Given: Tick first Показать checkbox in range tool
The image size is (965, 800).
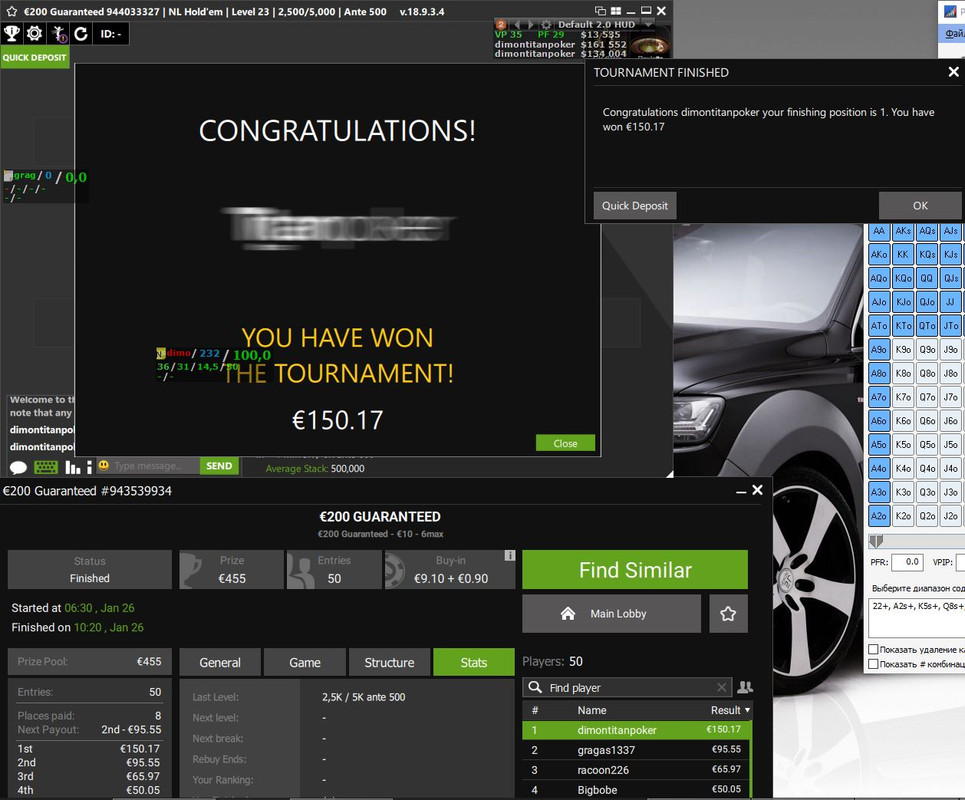Looking at the screenshot, I should [x=873, y=649].
